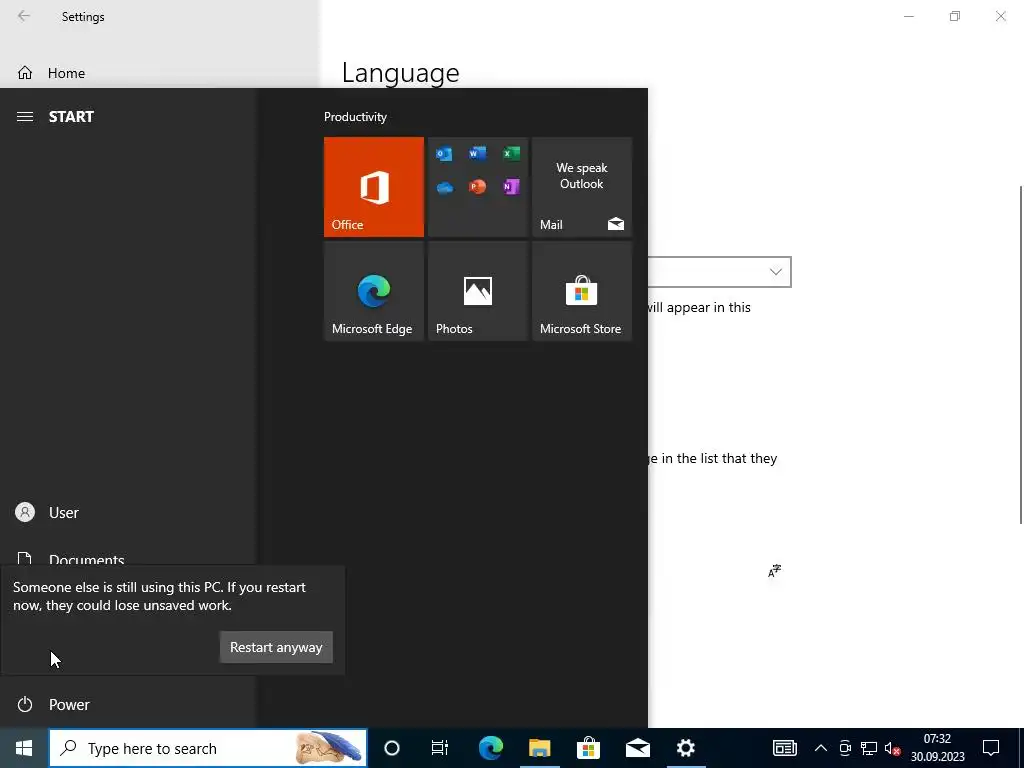
Task: Open the network tray icon
Action: click(x=869, y=748)
